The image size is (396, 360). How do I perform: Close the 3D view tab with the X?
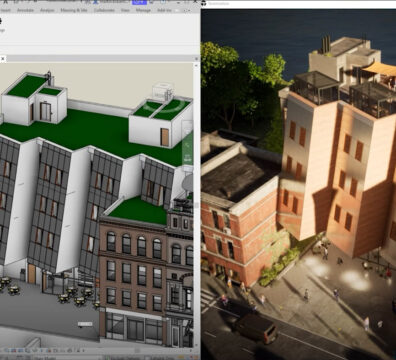point(3,59)
